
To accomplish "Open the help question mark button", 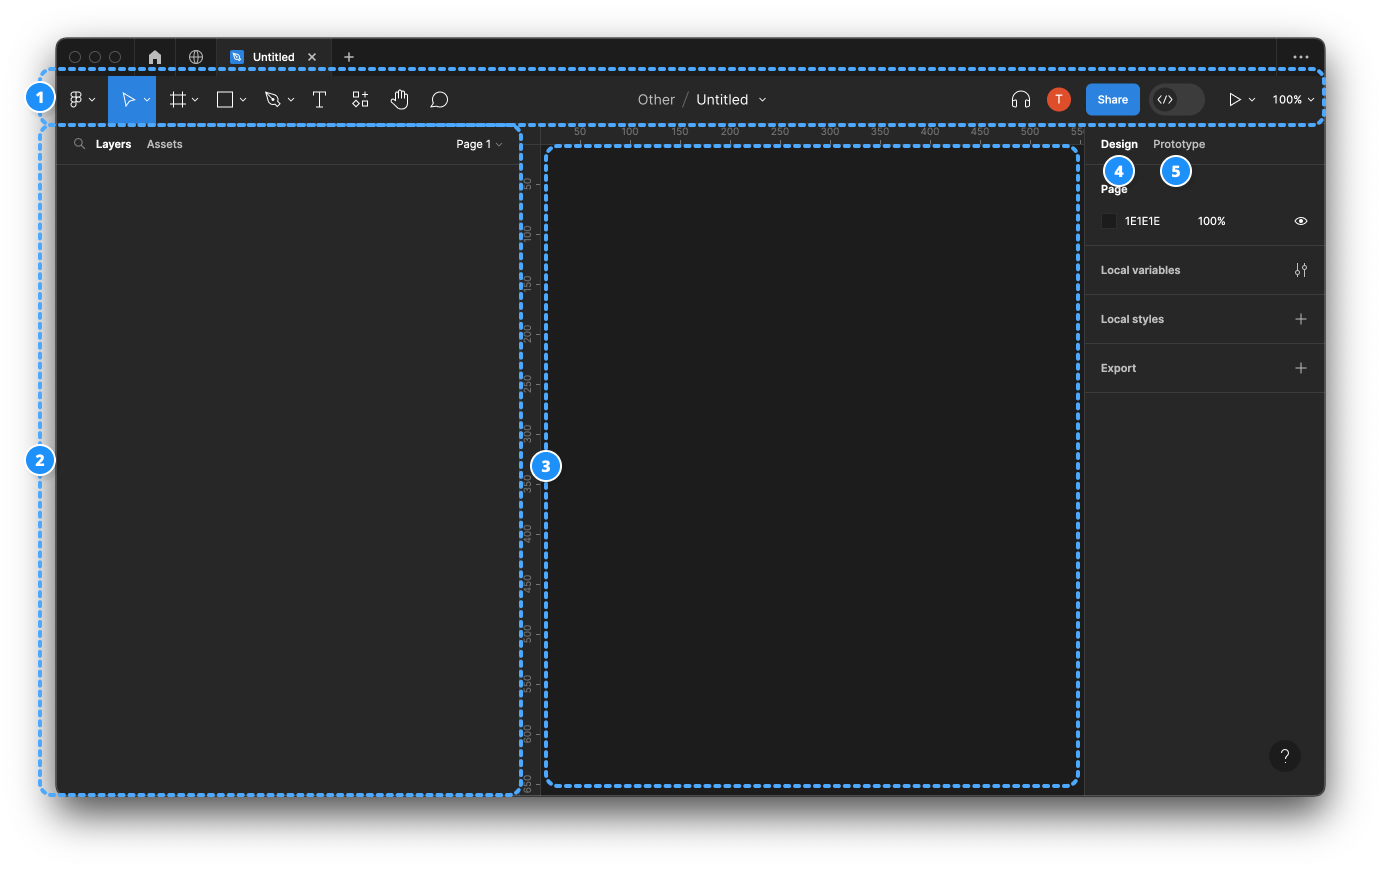I will point(1284,756).
